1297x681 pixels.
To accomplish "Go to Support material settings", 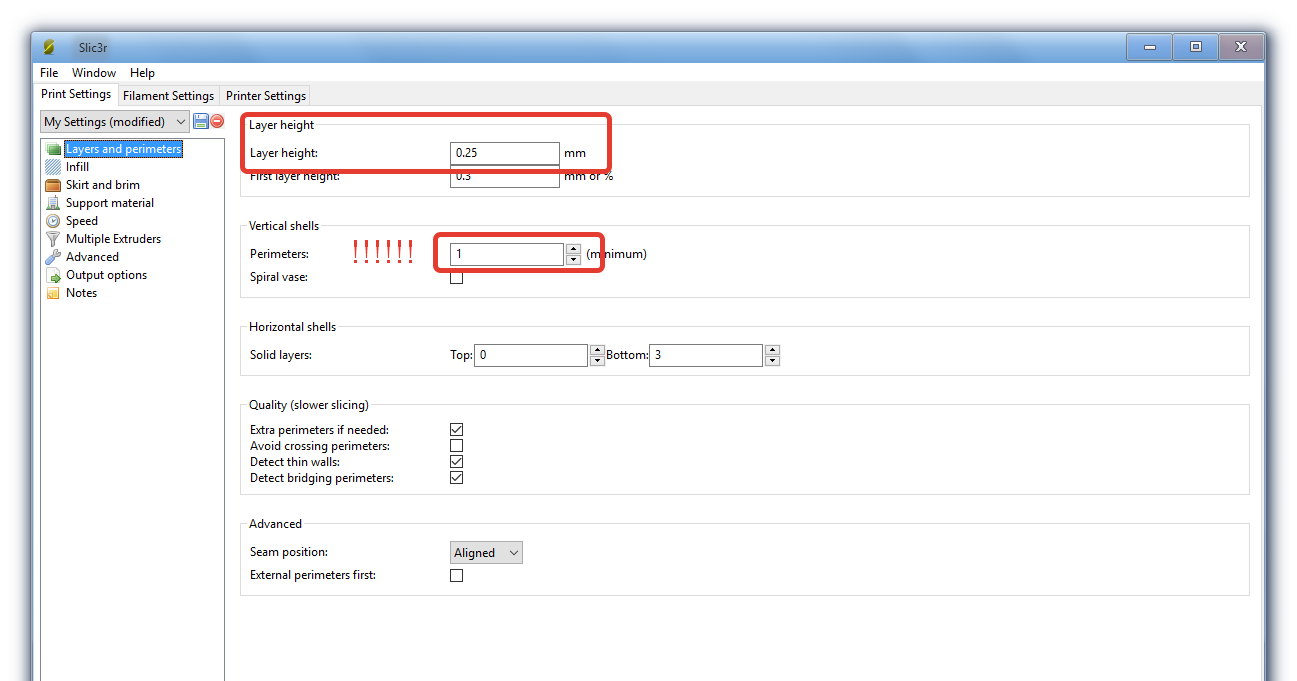I will click(x=110, y=203).
